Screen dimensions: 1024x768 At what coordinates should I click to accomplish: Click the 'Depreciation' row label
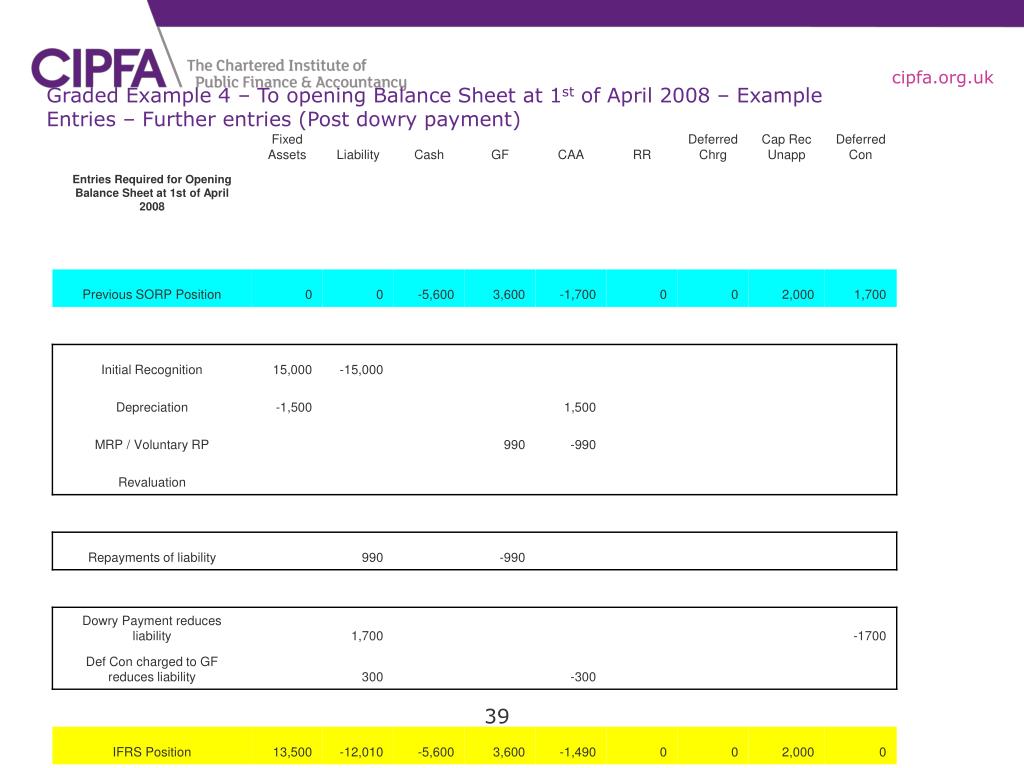pos(152,408)
